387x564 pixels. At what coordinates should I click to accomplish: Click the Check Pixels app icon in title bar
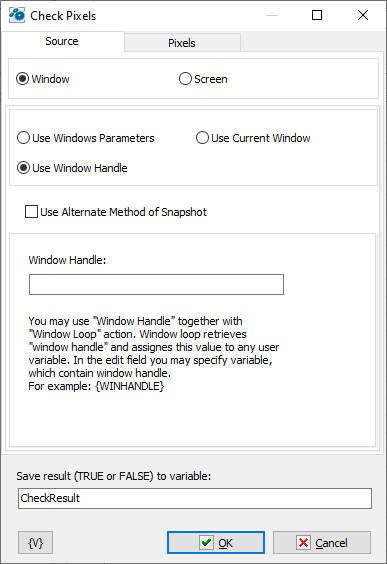[x=17, y=15]
